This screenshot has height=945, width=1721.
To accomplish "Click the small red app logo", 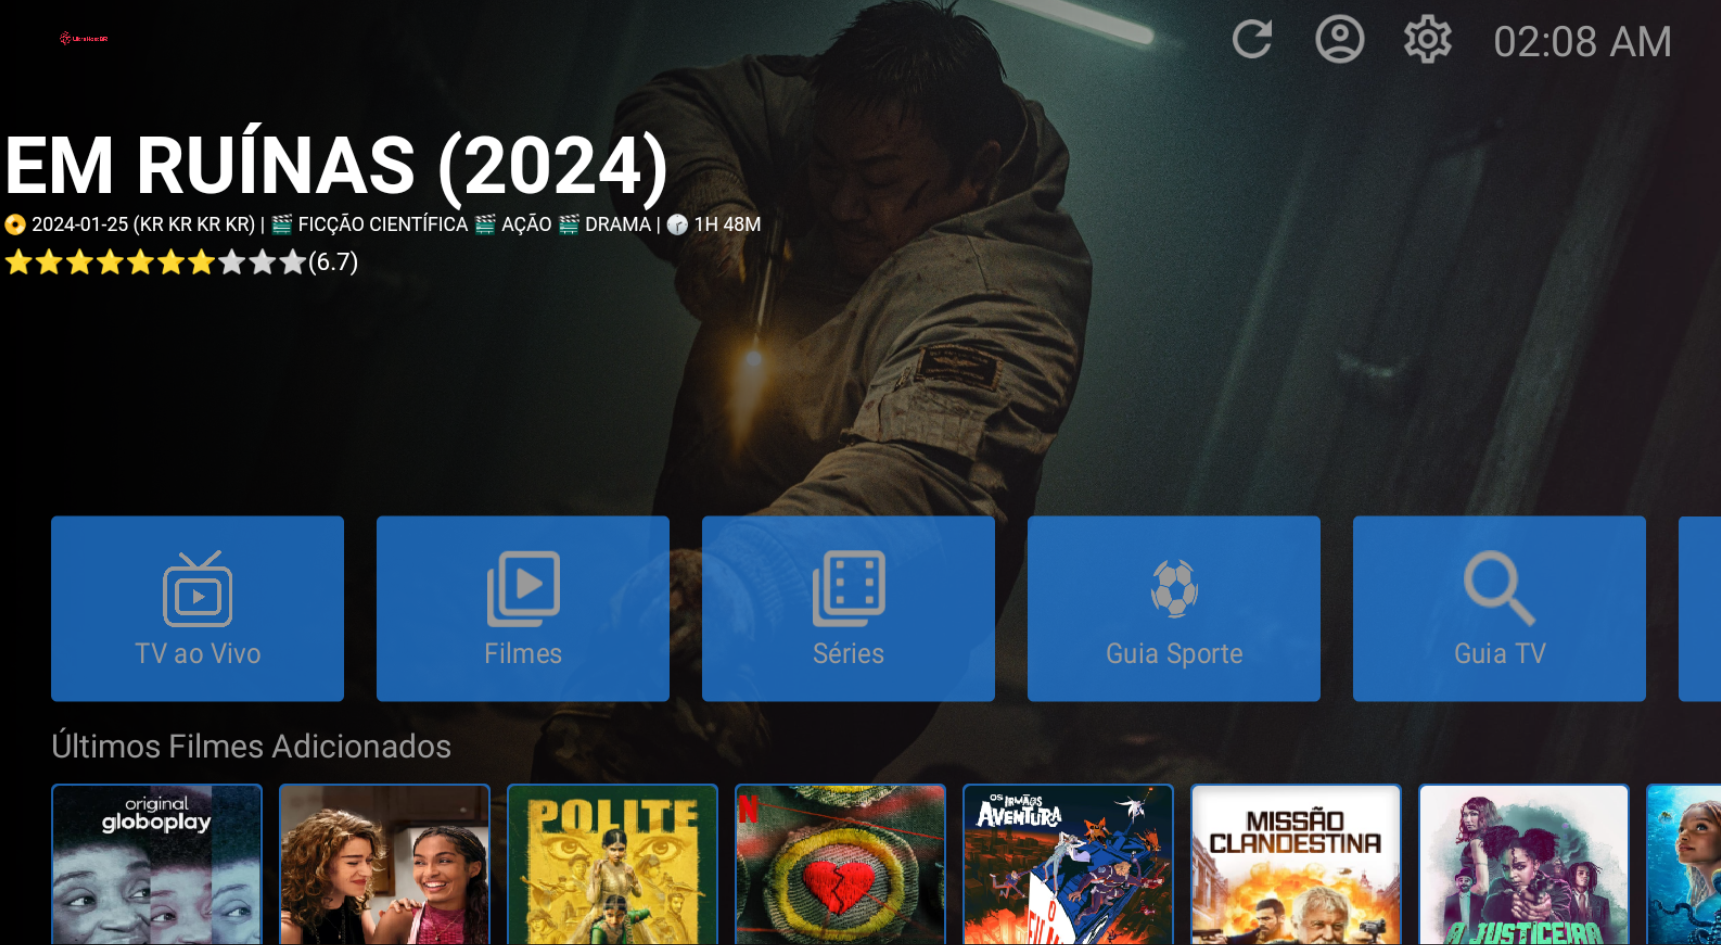I will click(x=83, y=39).
